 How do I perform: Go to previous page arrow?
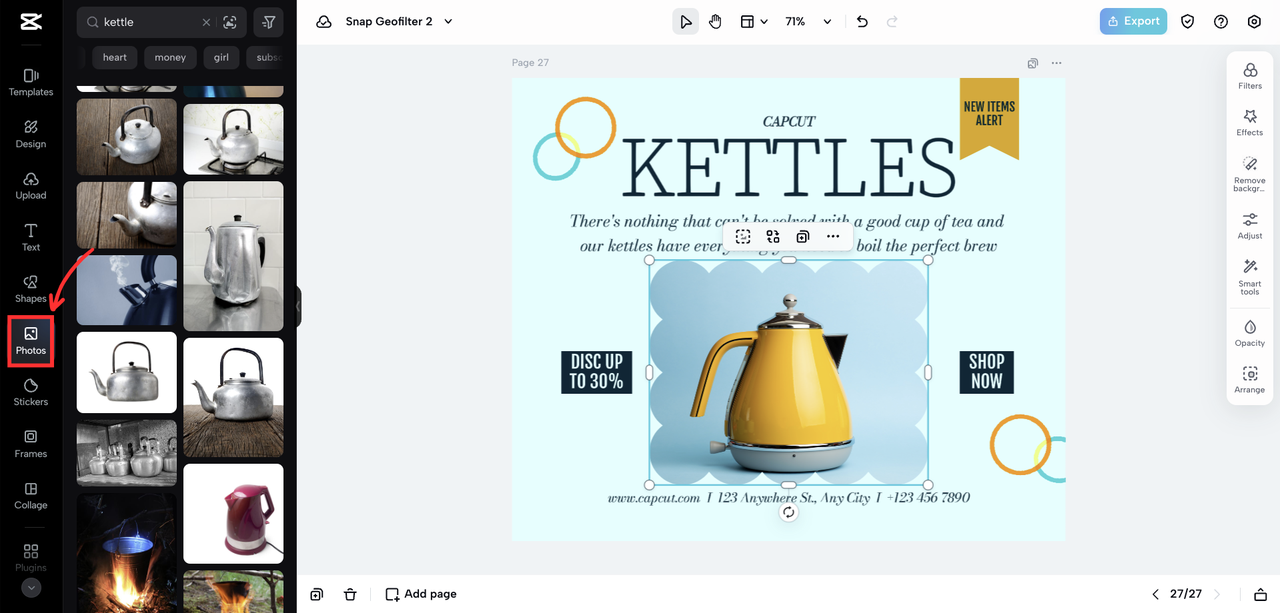pyautogui.click(x=1155, y=594)
